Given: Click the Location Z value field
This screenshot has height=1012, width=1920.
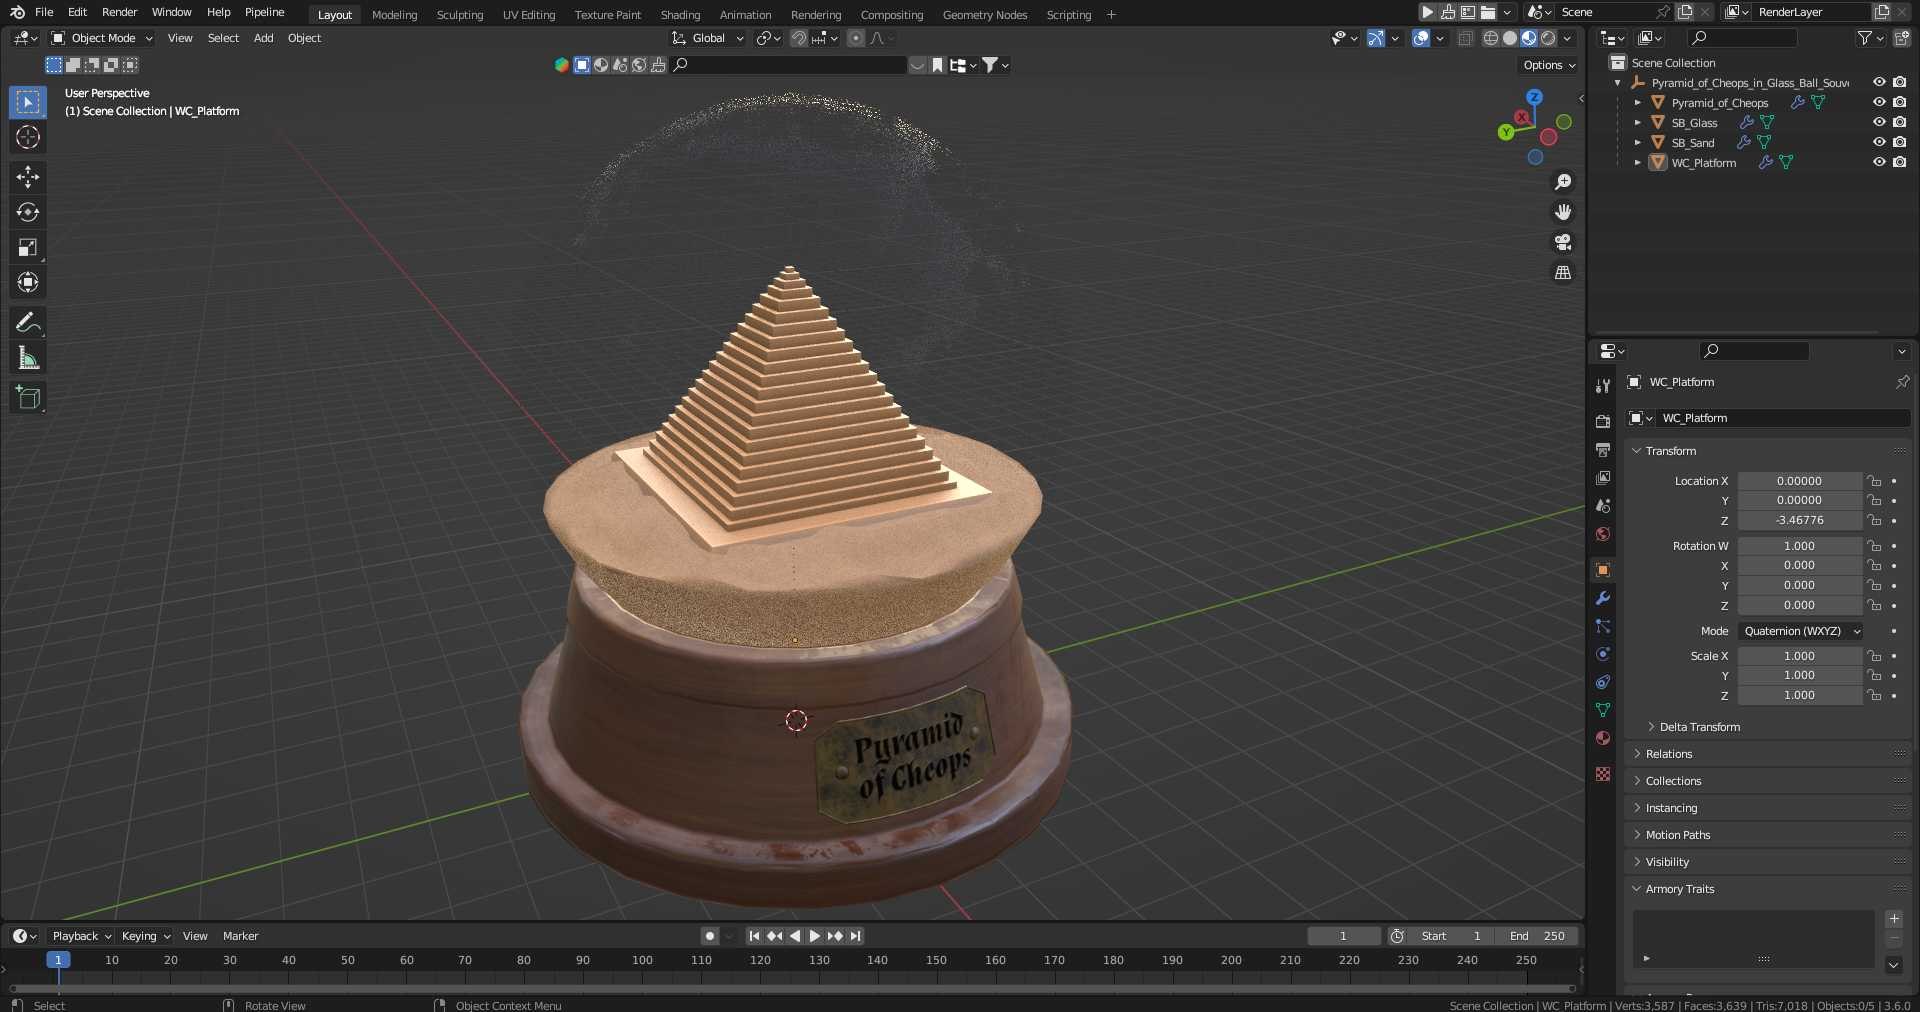Looking at the screenshot, I should (x=1799, y=520).
